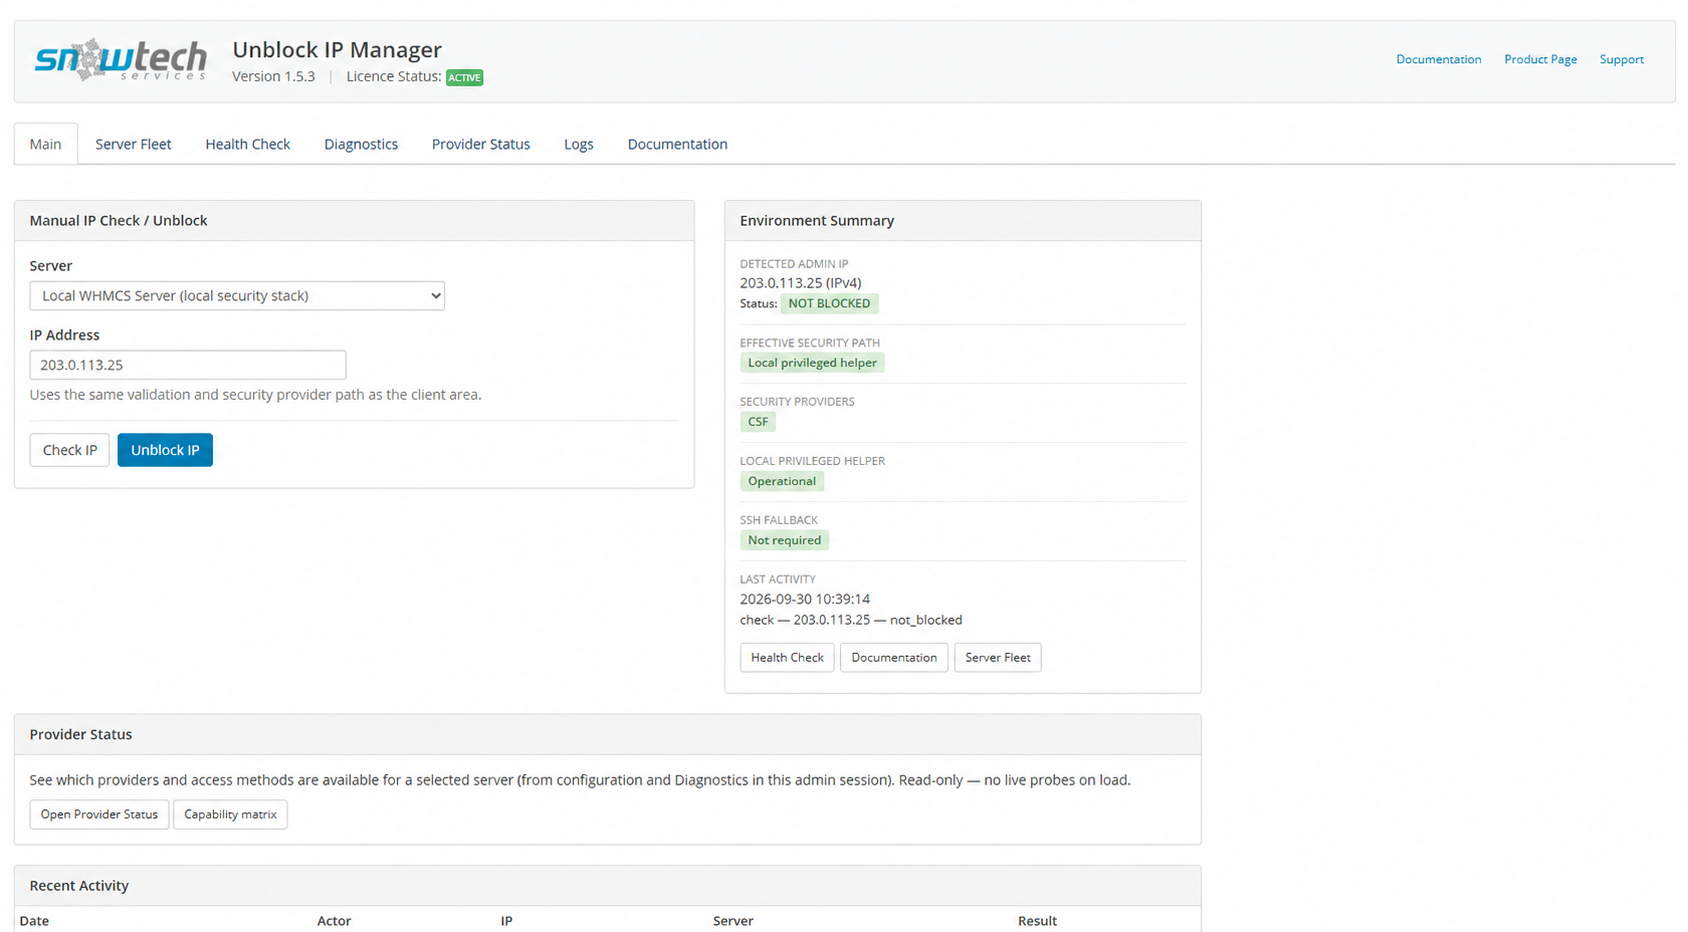Click the last activity timestamp 2026-09-30 10:39:14
The height and width of the screenshot is (932, 1688).
(x=805, y=599)
